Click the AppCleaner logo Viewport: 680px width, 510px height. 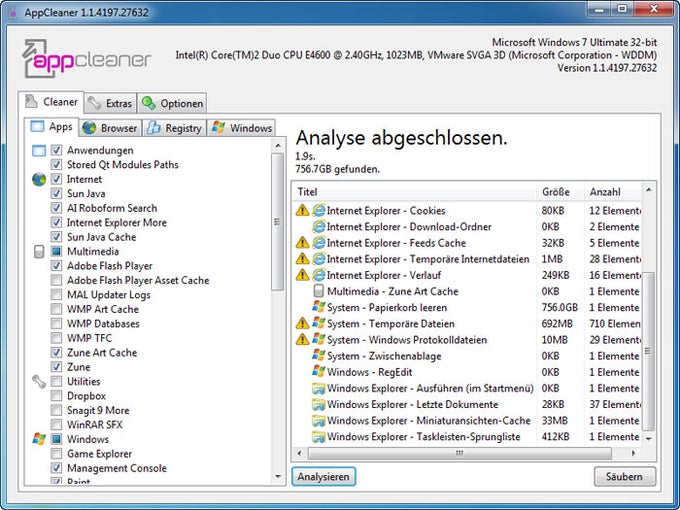86,59
